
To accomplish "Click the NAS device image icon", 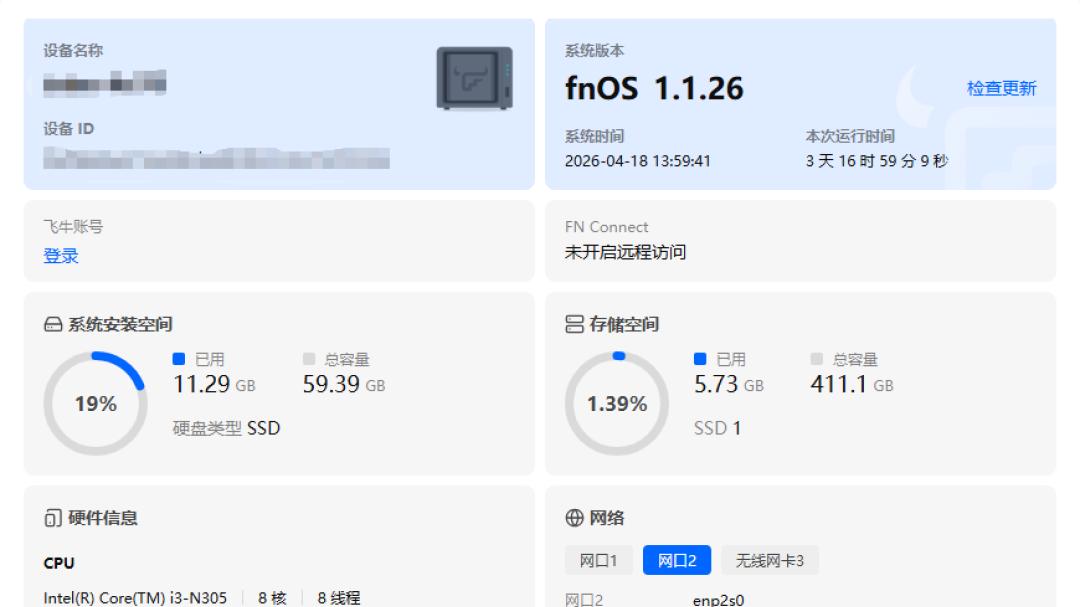I will 475,79.
